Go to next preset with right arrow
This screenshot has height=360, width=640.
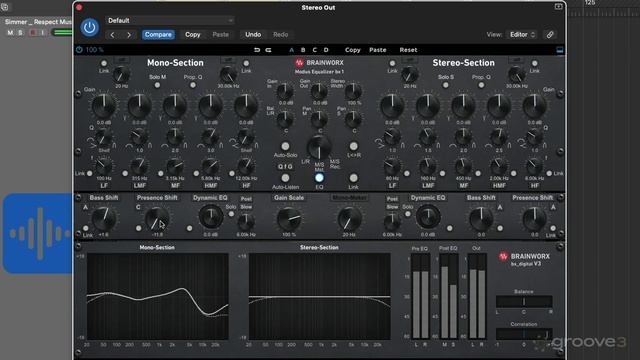(x=129, y=35)
